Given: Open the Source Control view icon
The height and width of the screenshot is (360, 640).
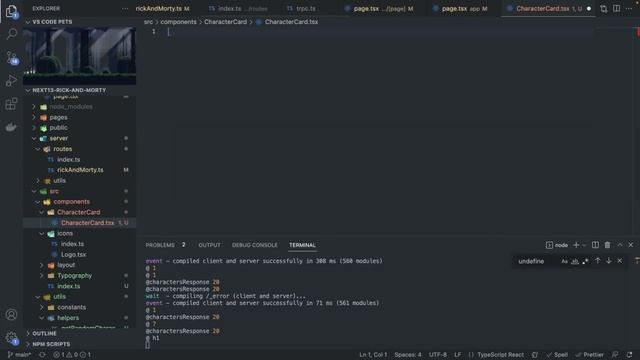Looking at the screenshot, I should coord(11,58).
